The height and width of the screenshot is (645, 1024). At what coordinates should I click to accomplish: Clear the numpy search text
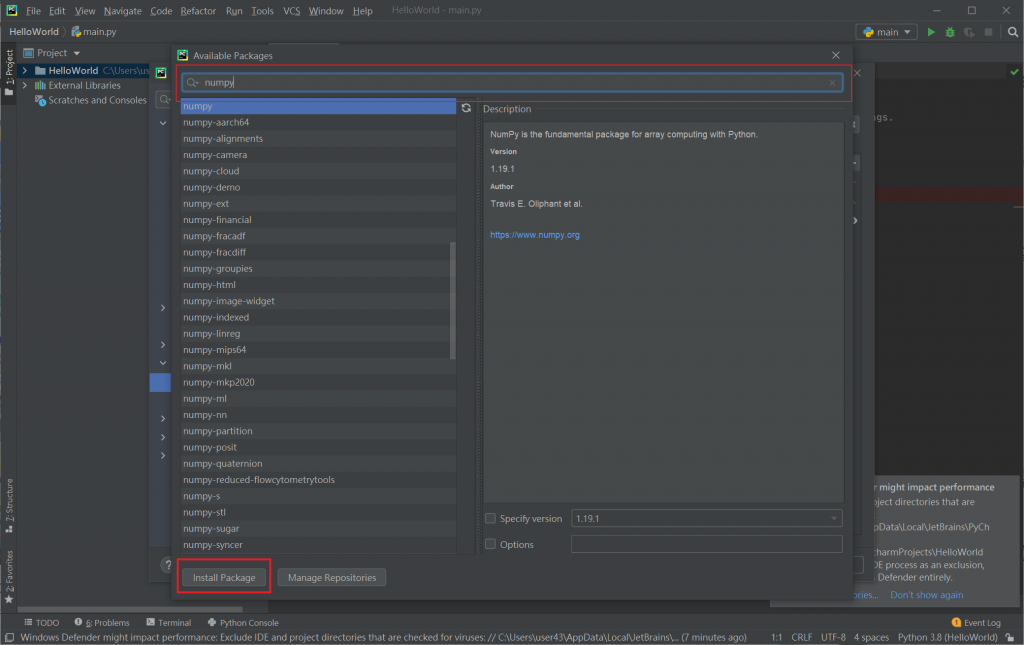click(832, 82)
